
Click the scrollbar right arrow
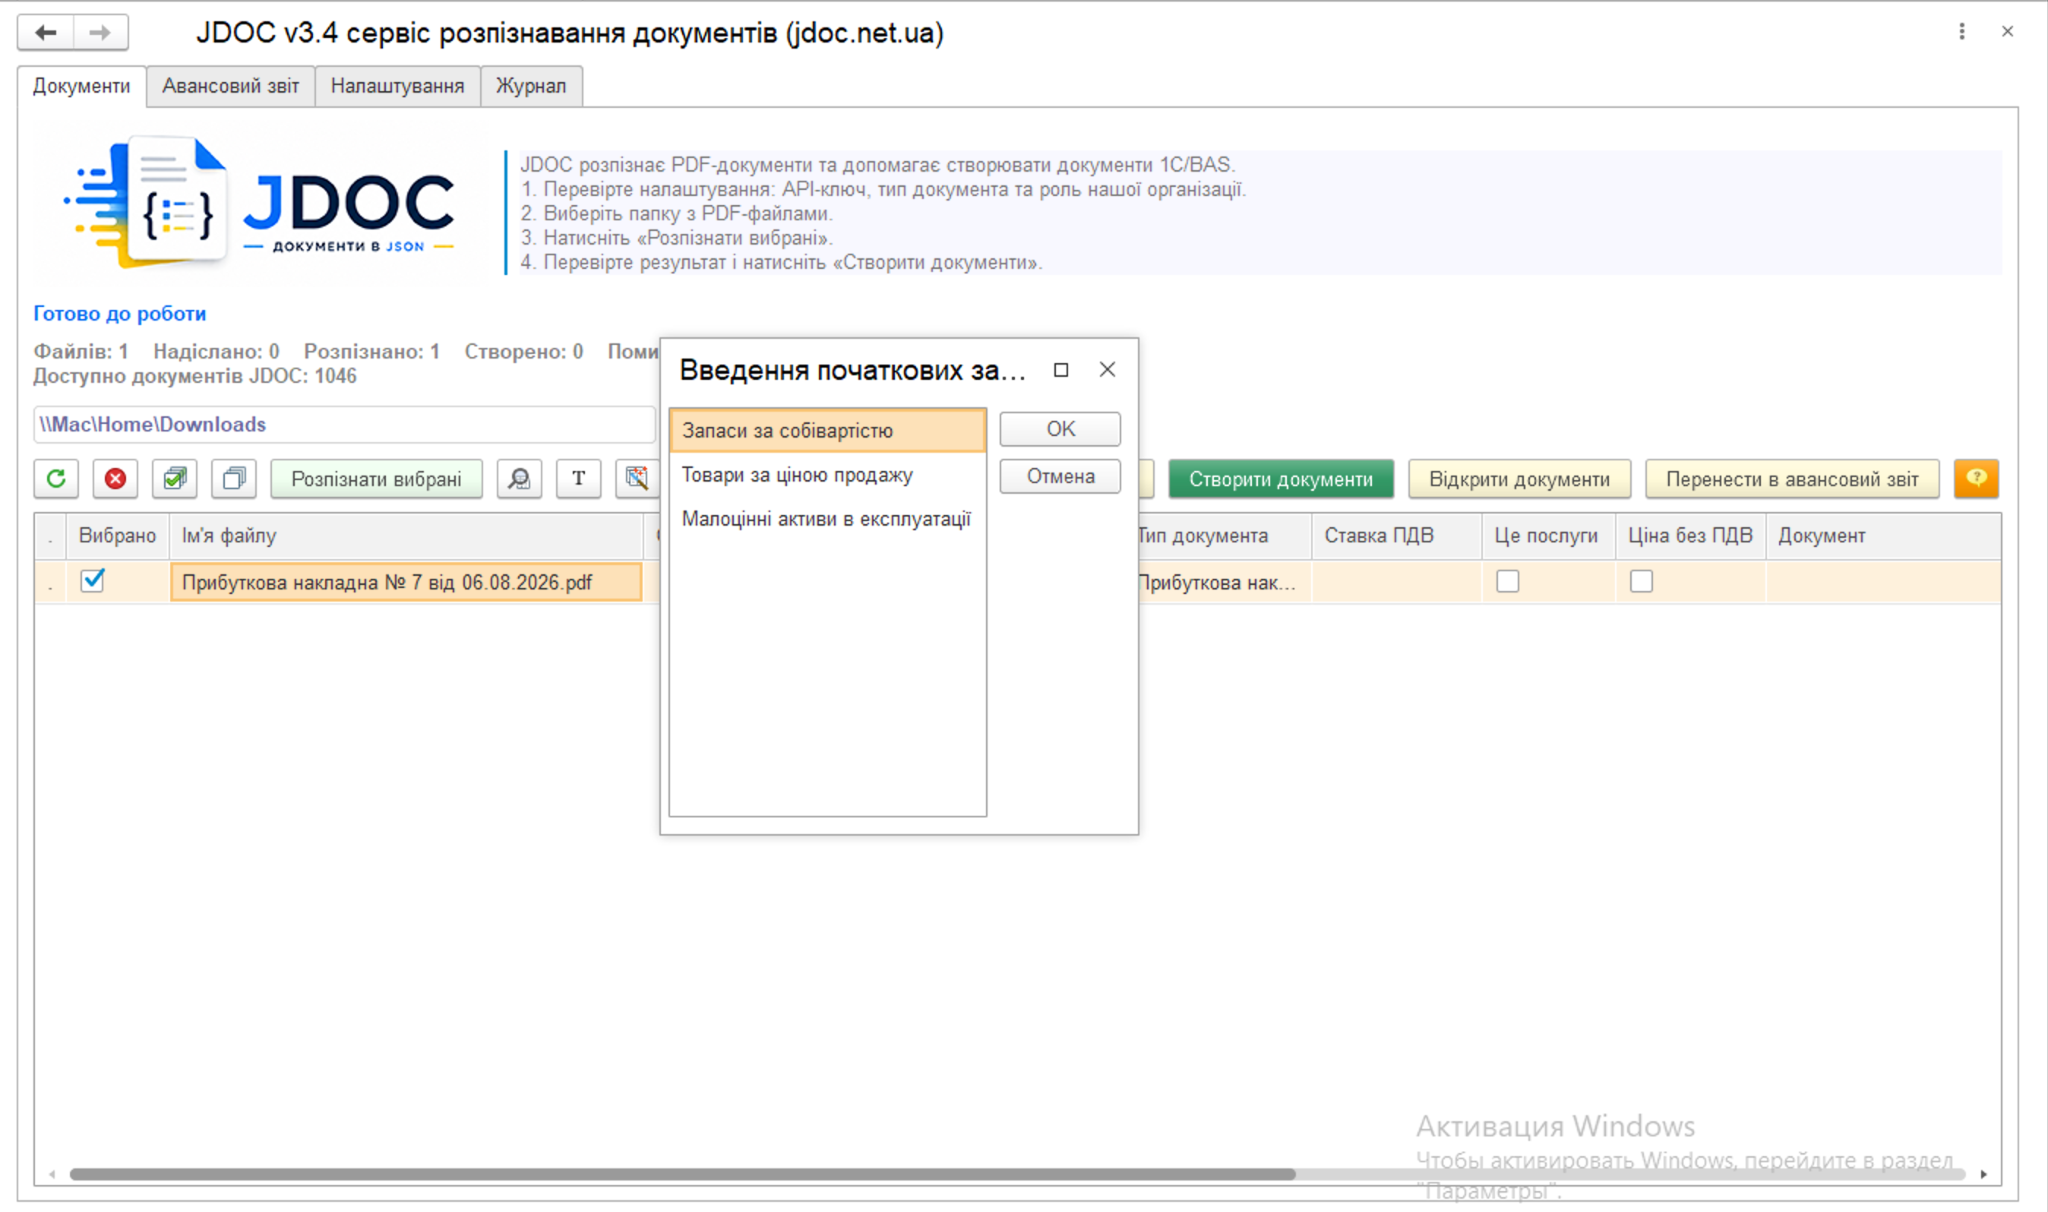coord(1984,1174)
